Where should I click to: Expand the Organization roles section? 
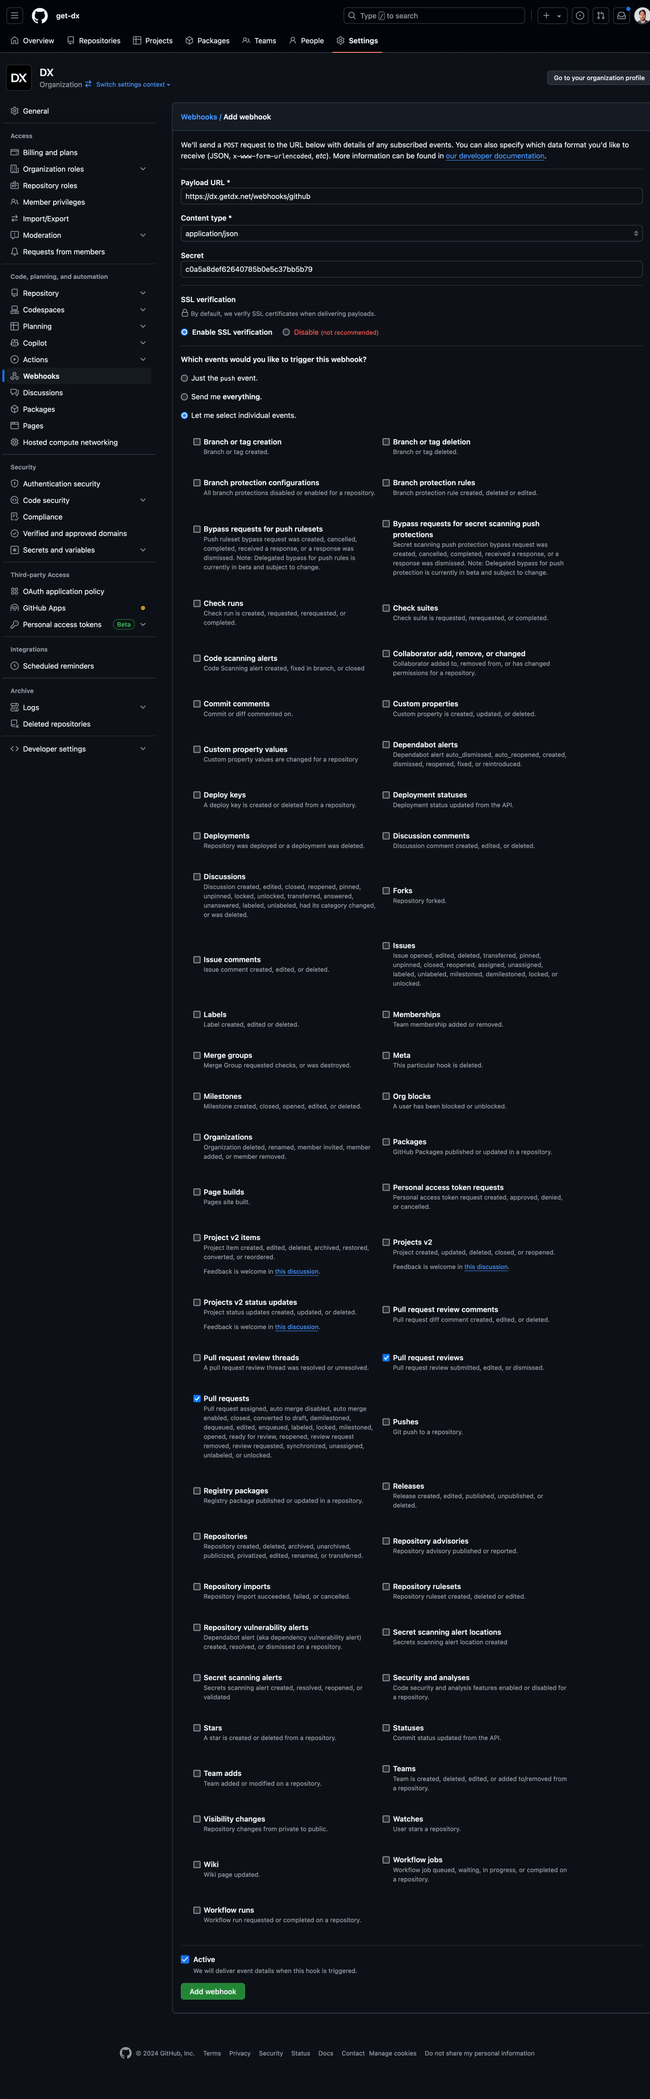point(143,169)
